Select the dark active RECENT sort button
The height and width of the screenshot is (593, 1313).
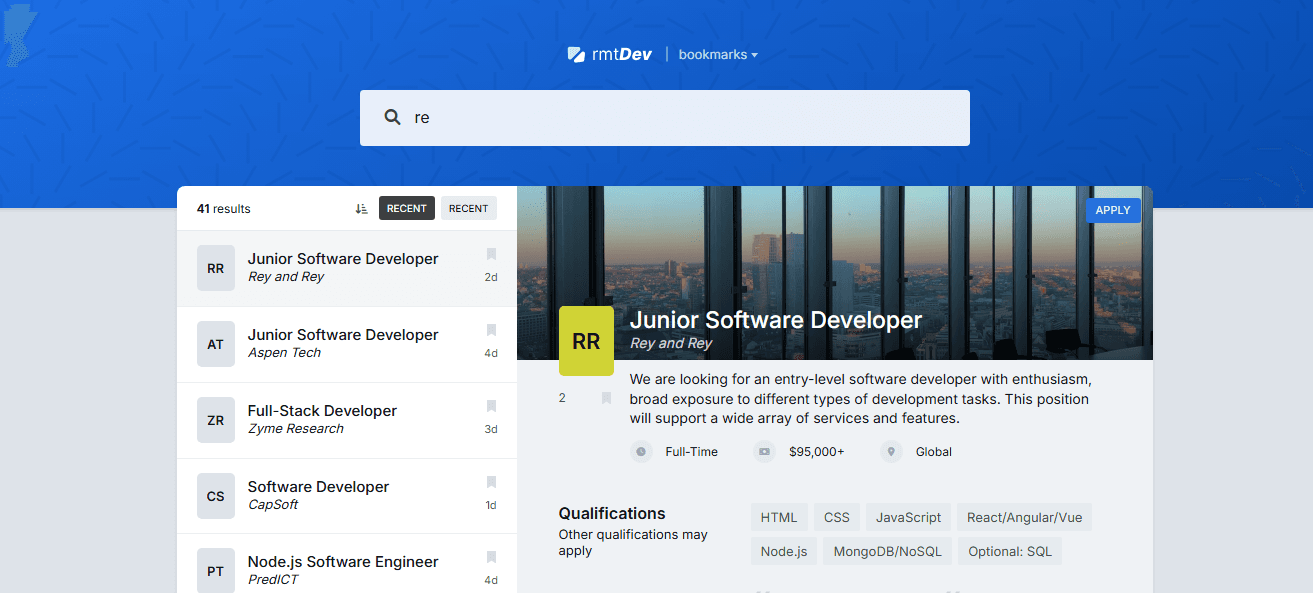click(x=407, y=208)
